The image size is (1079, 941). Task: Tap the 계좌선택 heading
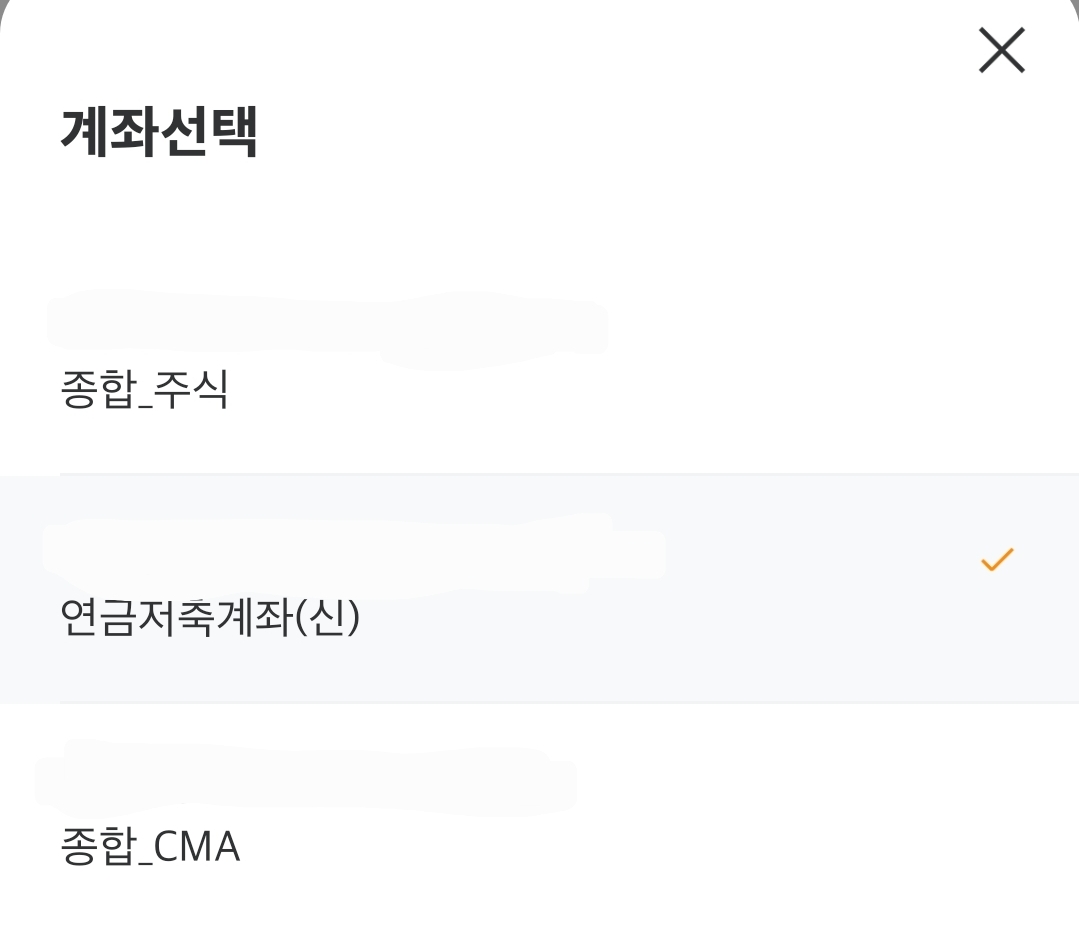(x=159, y=133)
